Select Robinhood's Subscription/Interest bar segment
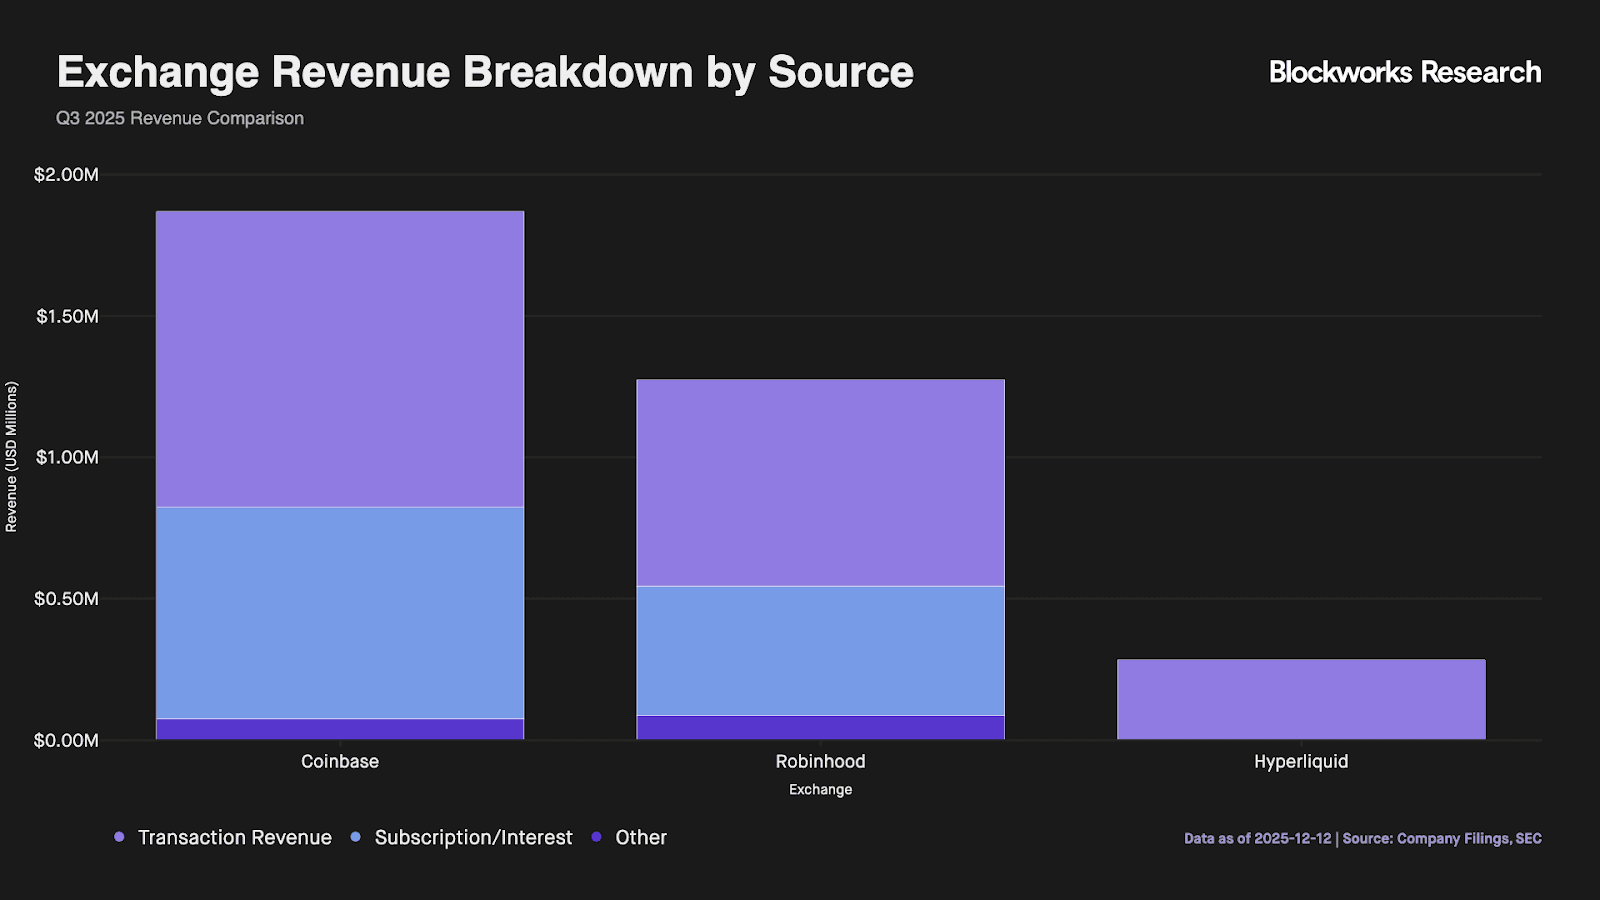This screenshot has width=1600, height=900. tap(820, 650)
